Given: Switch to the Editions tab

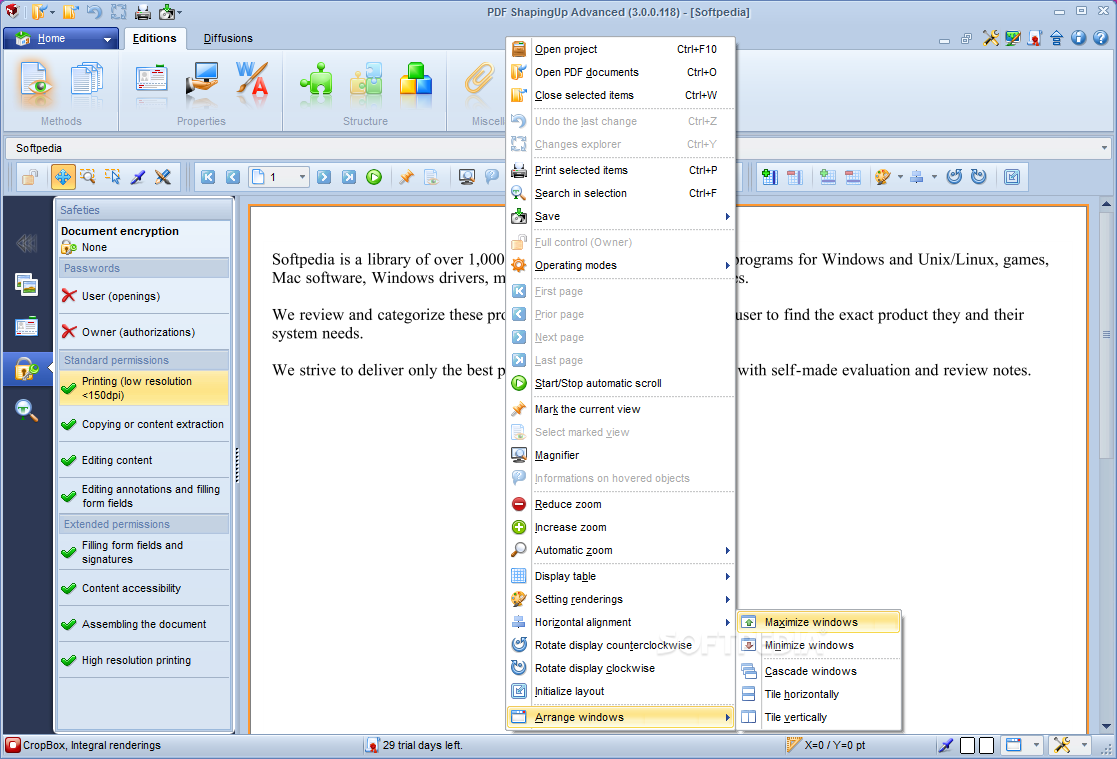Looking at the screenshot, I should [x=155, y=38].
